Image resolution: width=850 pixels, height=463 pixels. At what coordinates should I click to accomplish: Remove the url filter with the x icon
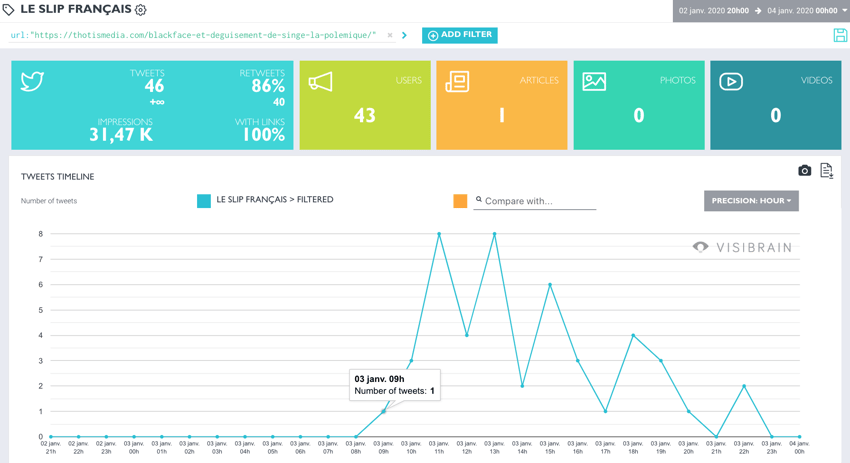point(390,35)
